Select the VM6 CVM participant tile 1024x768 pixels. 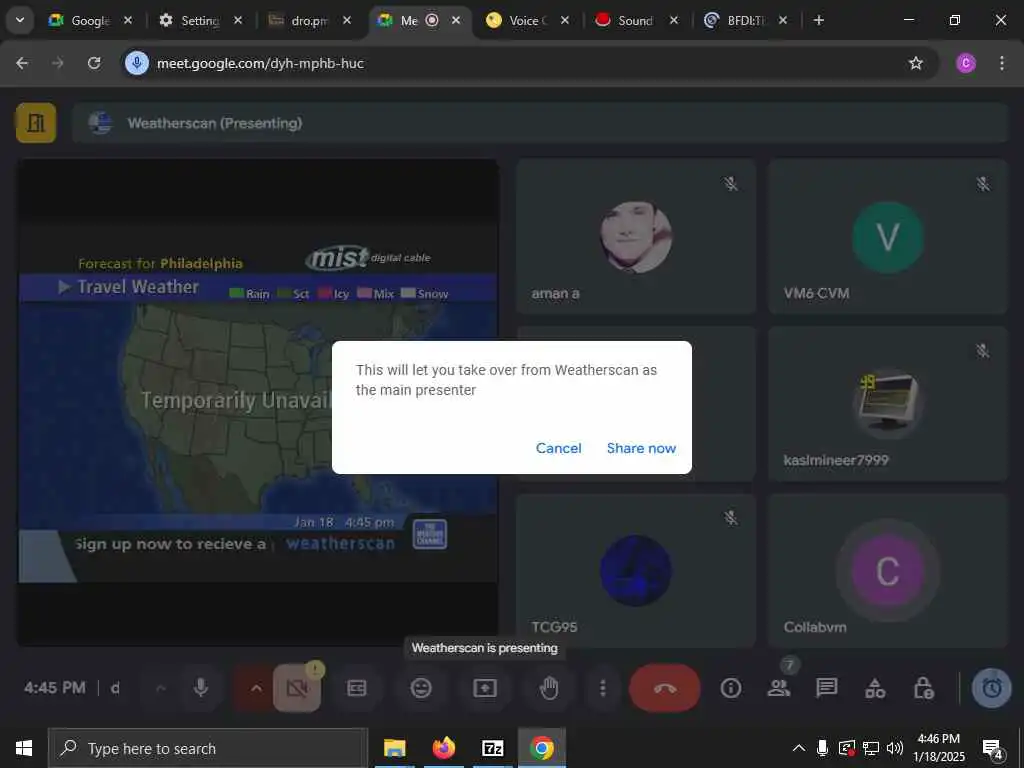pyautogui.click(x=888, y=236)
